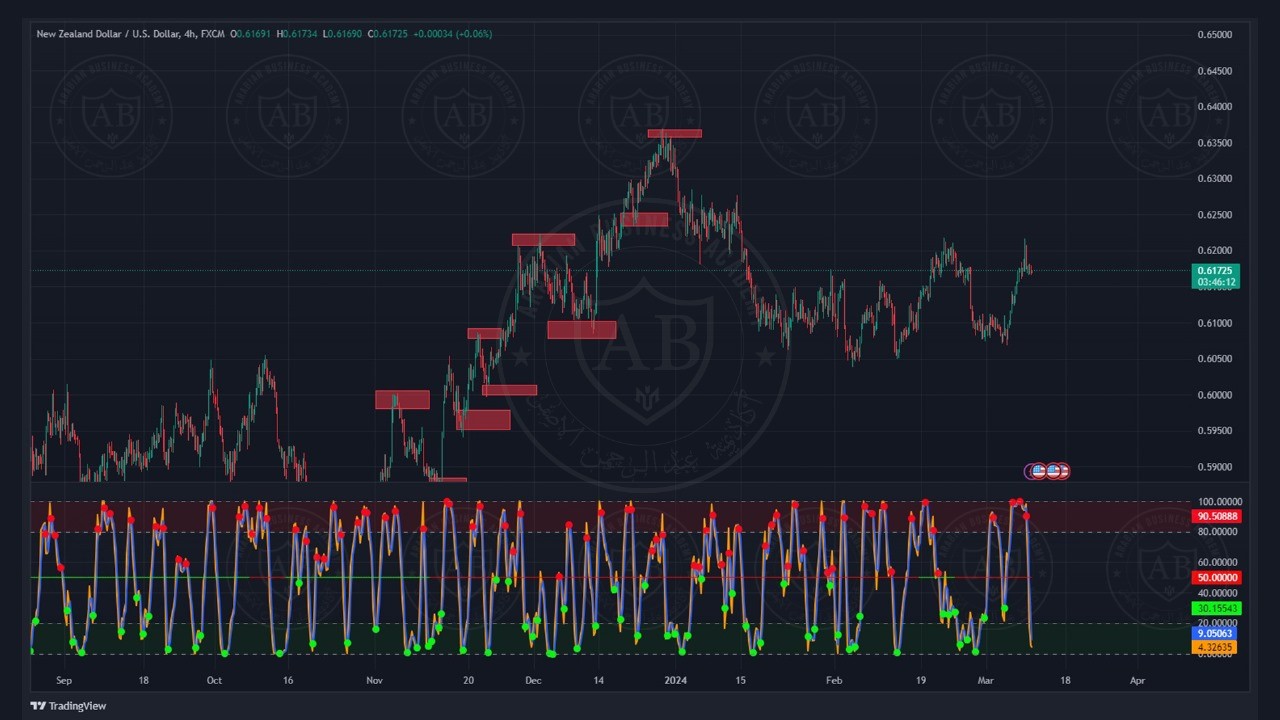Click the TradingView logo at bottom left

coord(68,706)
